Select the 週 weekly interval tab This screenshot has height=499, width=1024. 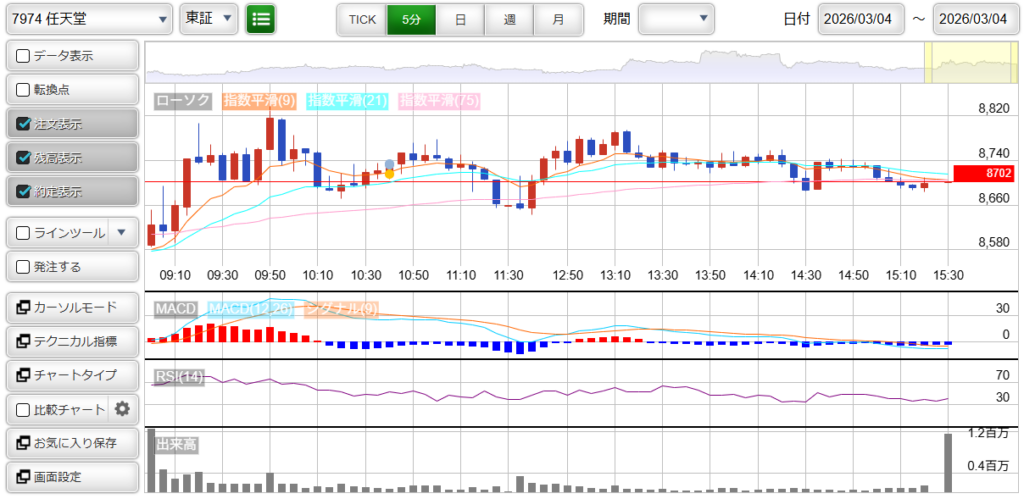click(509, 19)
